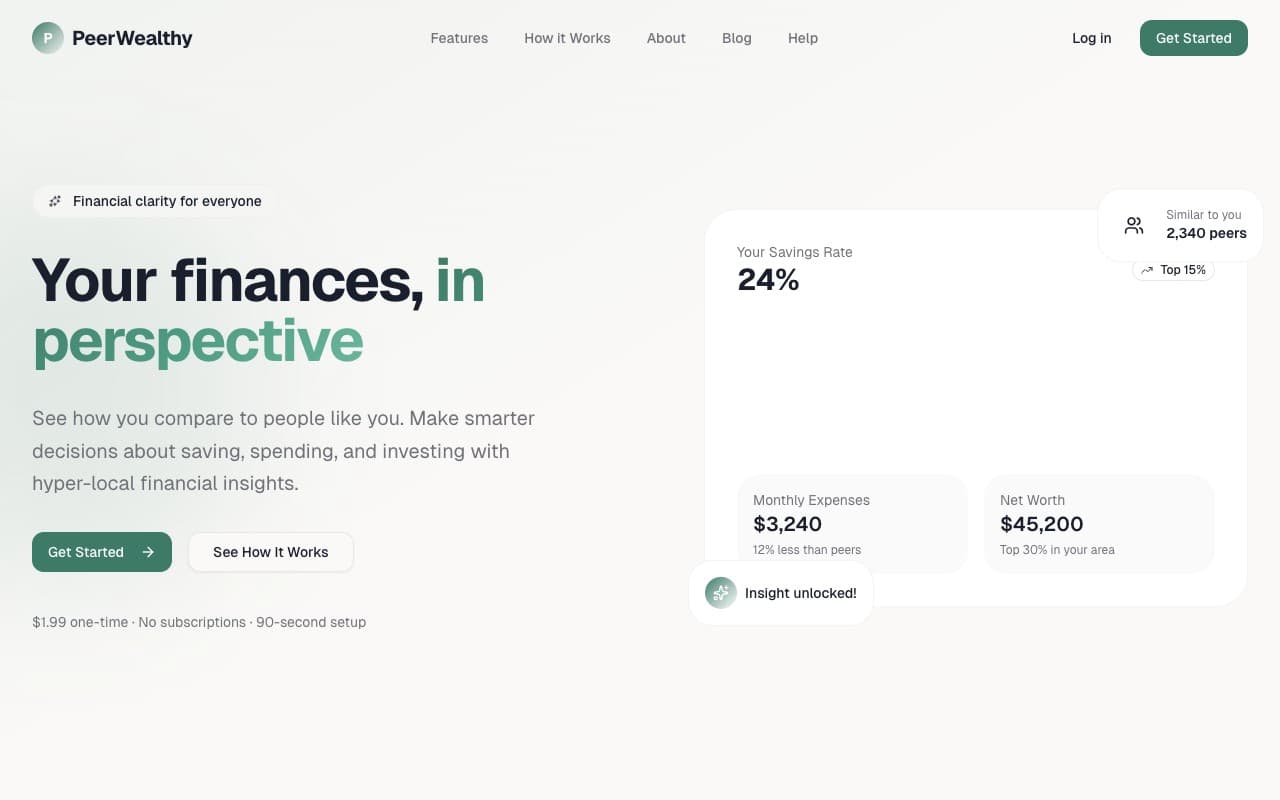The height and width of the screenshot is (800, 1280).
Task: Open the About page
Action: 666,38
